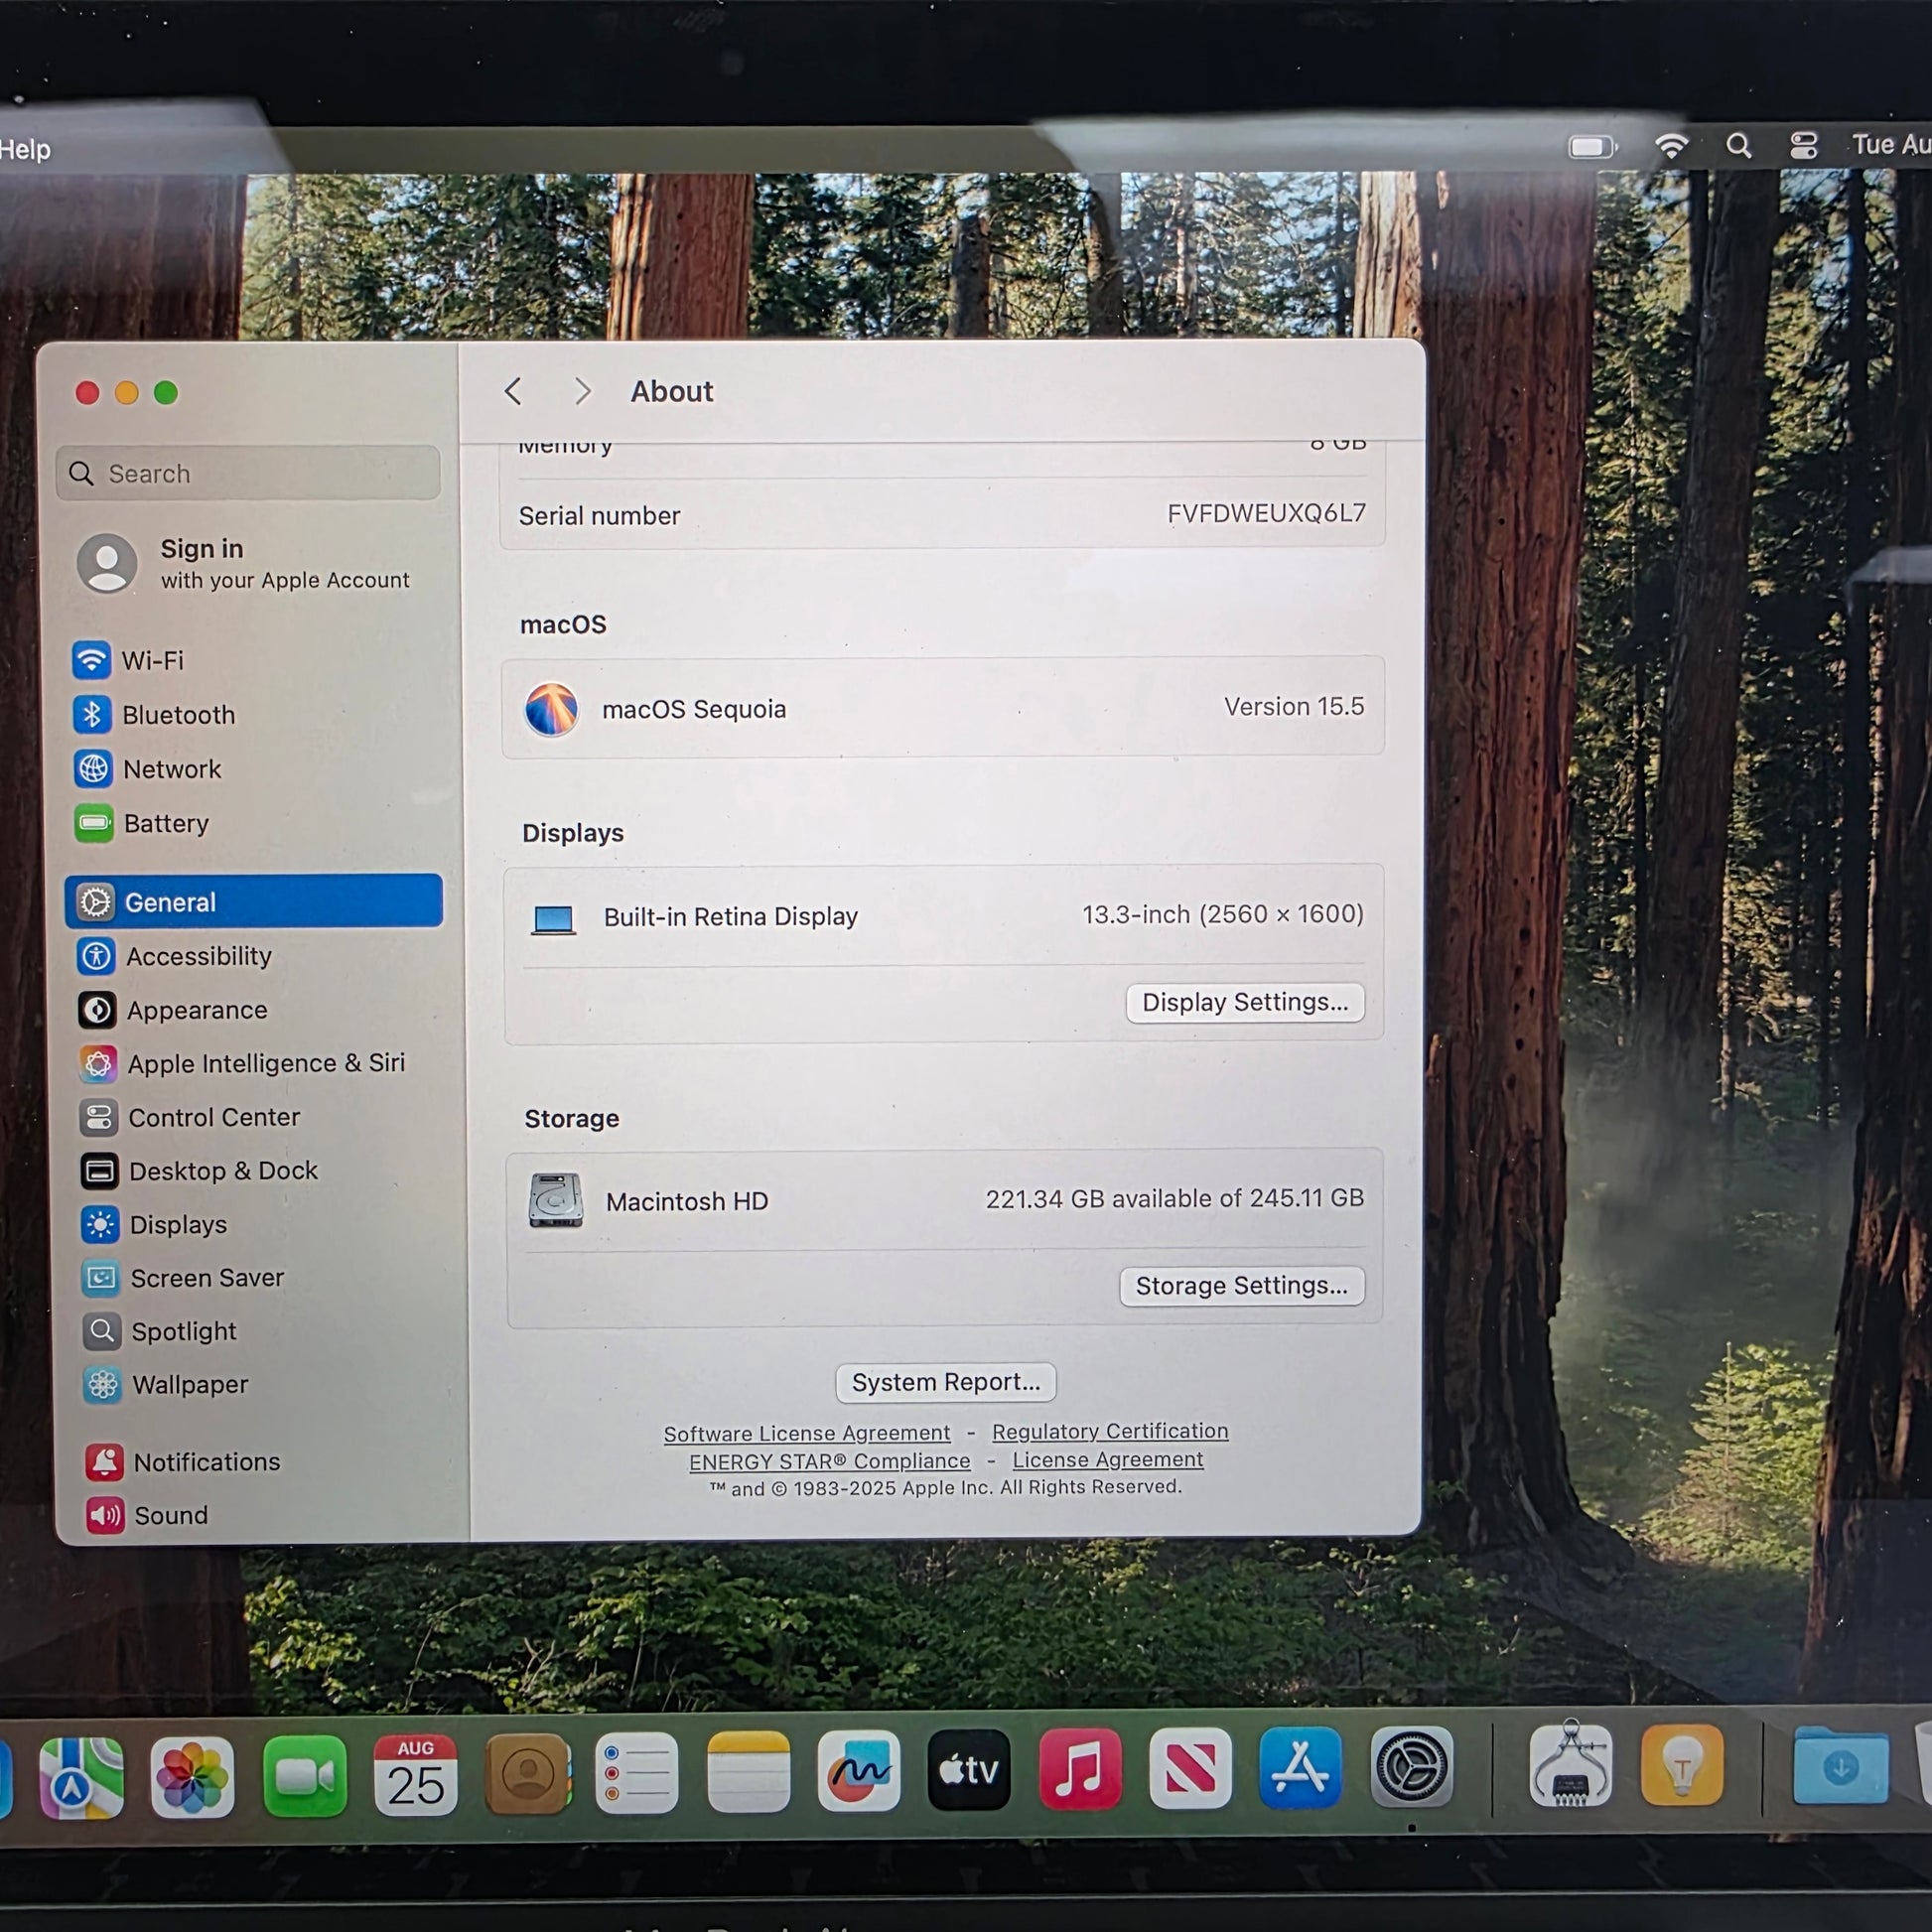Open News app in the Dock
Viewport: 1932px width, 1932px height.
pos(1190,1769)
